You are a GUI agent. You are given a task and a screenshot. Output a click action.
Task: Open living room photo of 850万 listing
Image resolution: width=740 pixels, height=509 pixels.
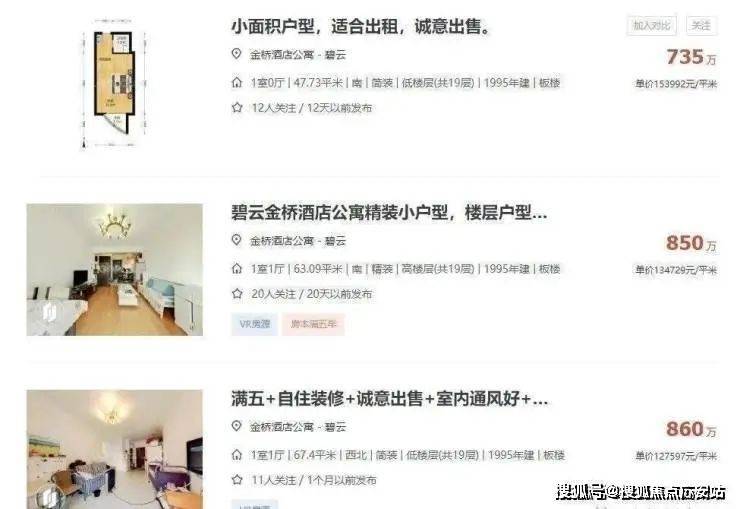pyautogui.click(x=115, y=270)
